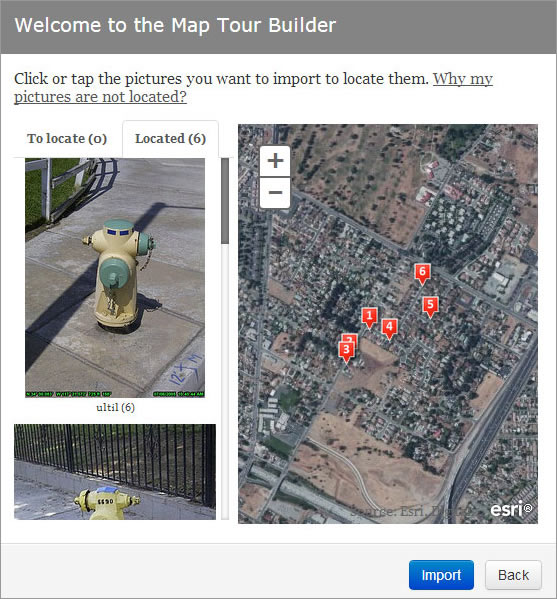Click the ultil (6) caption label
557x599 pixels.
click(115, 407)
